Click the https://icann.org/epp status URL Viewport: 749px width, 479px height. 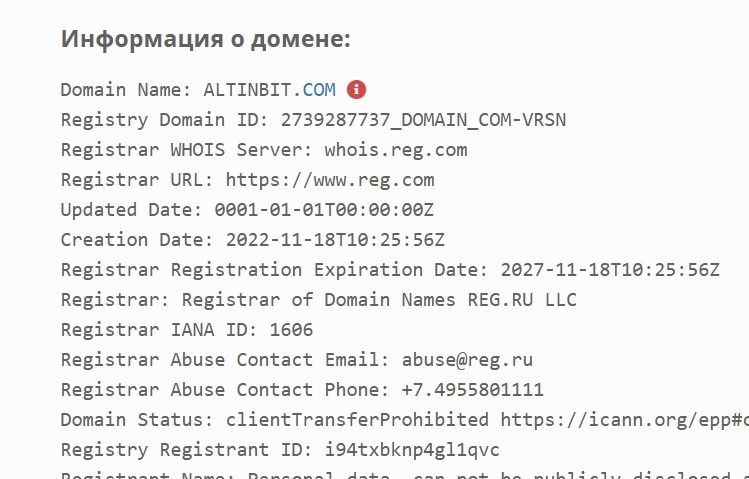620,420
